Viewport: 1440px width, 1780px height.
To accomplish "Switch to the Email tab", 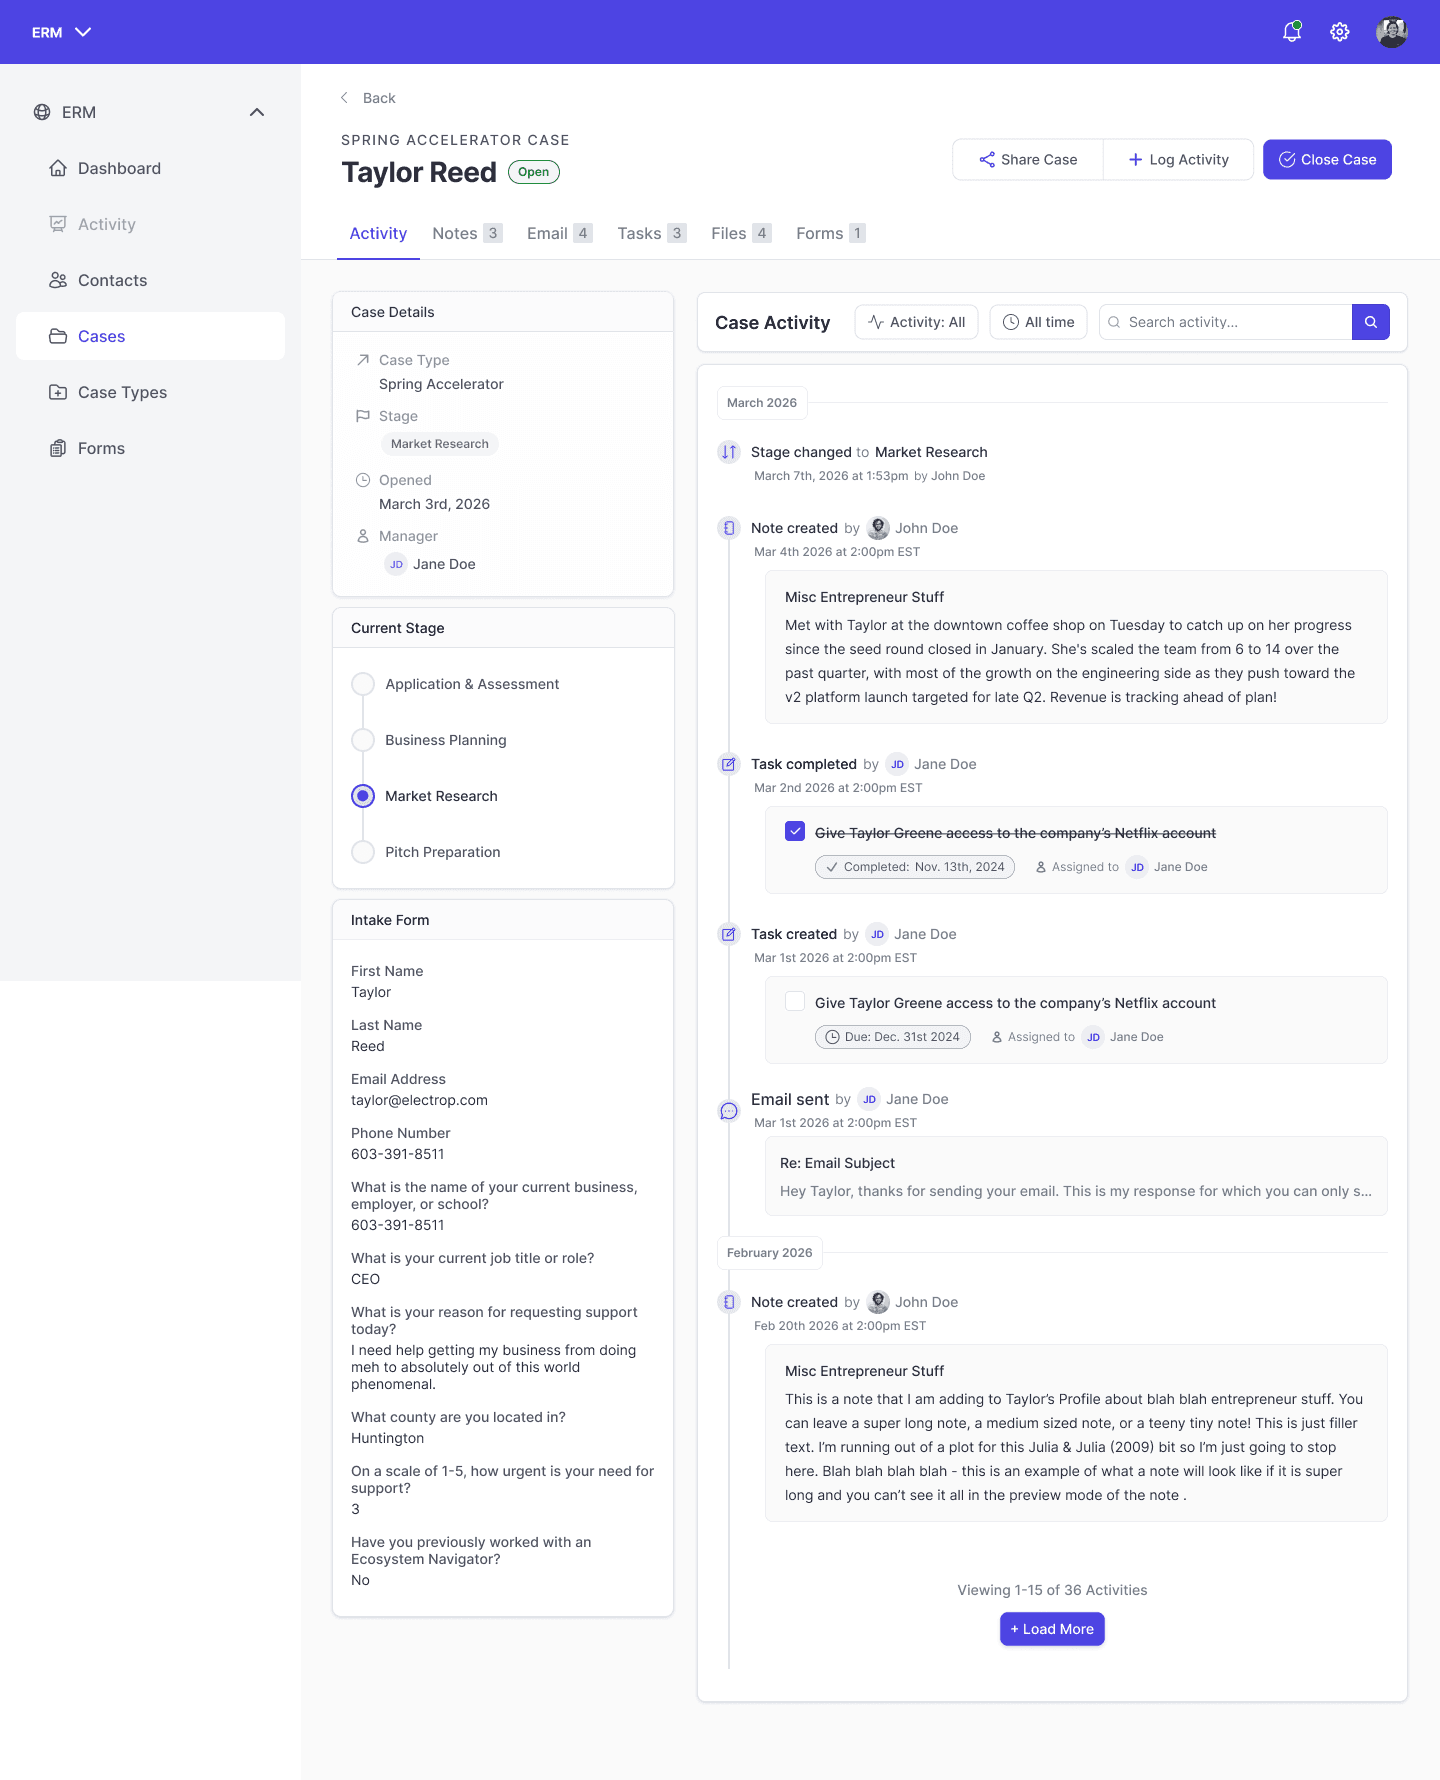I will pos(559,233).
